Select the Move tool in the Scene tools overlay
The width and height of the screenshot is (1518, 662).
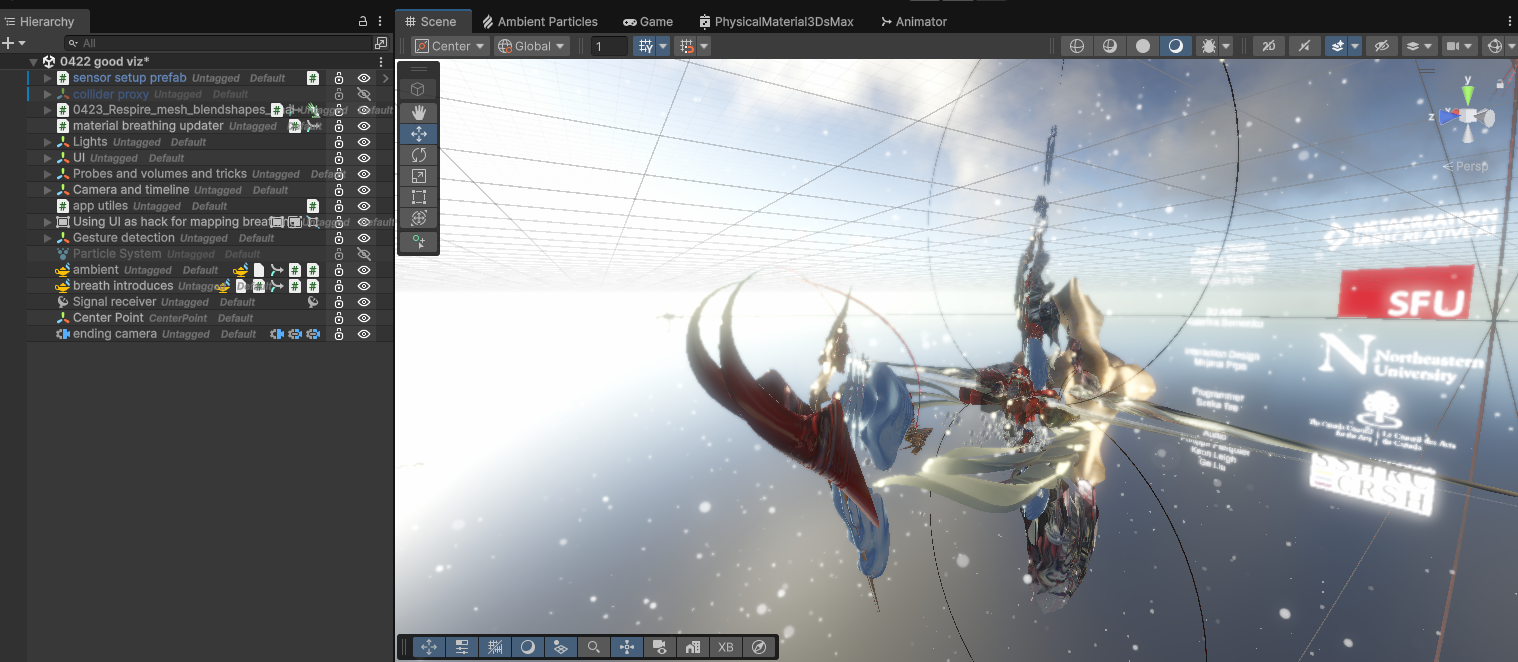point(418,134)
